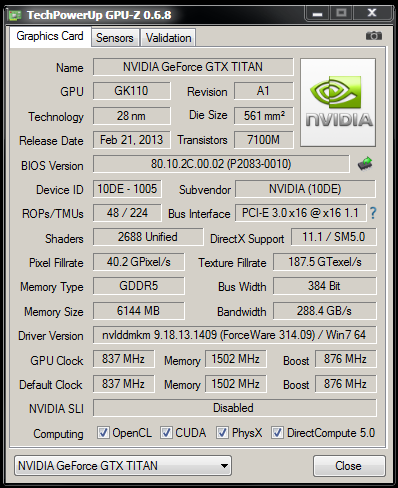Minimize the GPU-Z window
The image size is (398, 488).
[x=317, y=14]
